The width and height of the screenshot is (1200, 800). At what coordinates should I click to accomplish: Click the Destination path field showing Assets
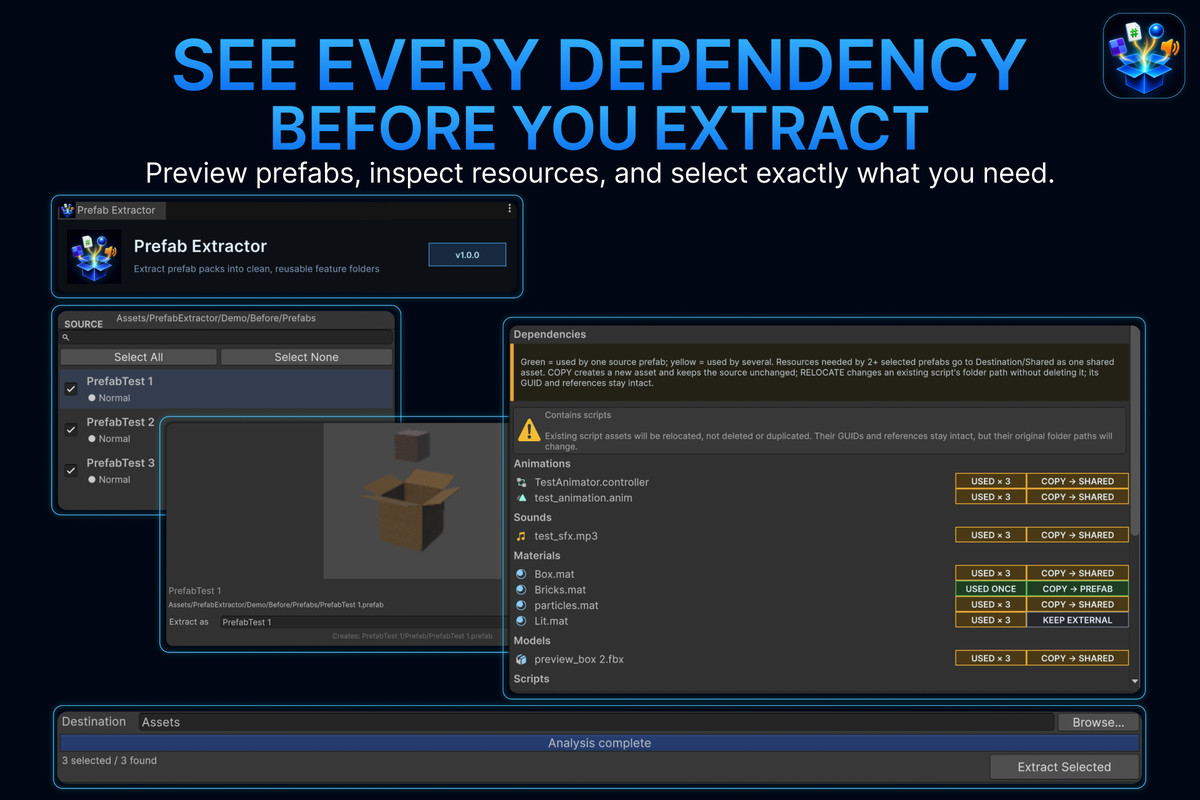[x=596, y=722]
